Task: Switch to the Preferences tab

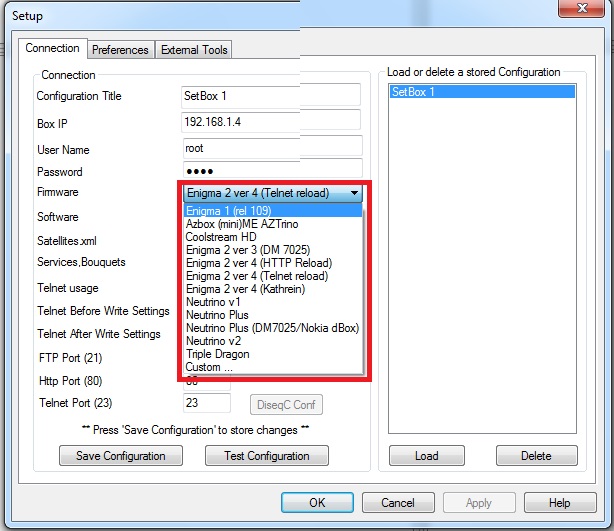Action: pyautogui.click(x=120, y=49)
